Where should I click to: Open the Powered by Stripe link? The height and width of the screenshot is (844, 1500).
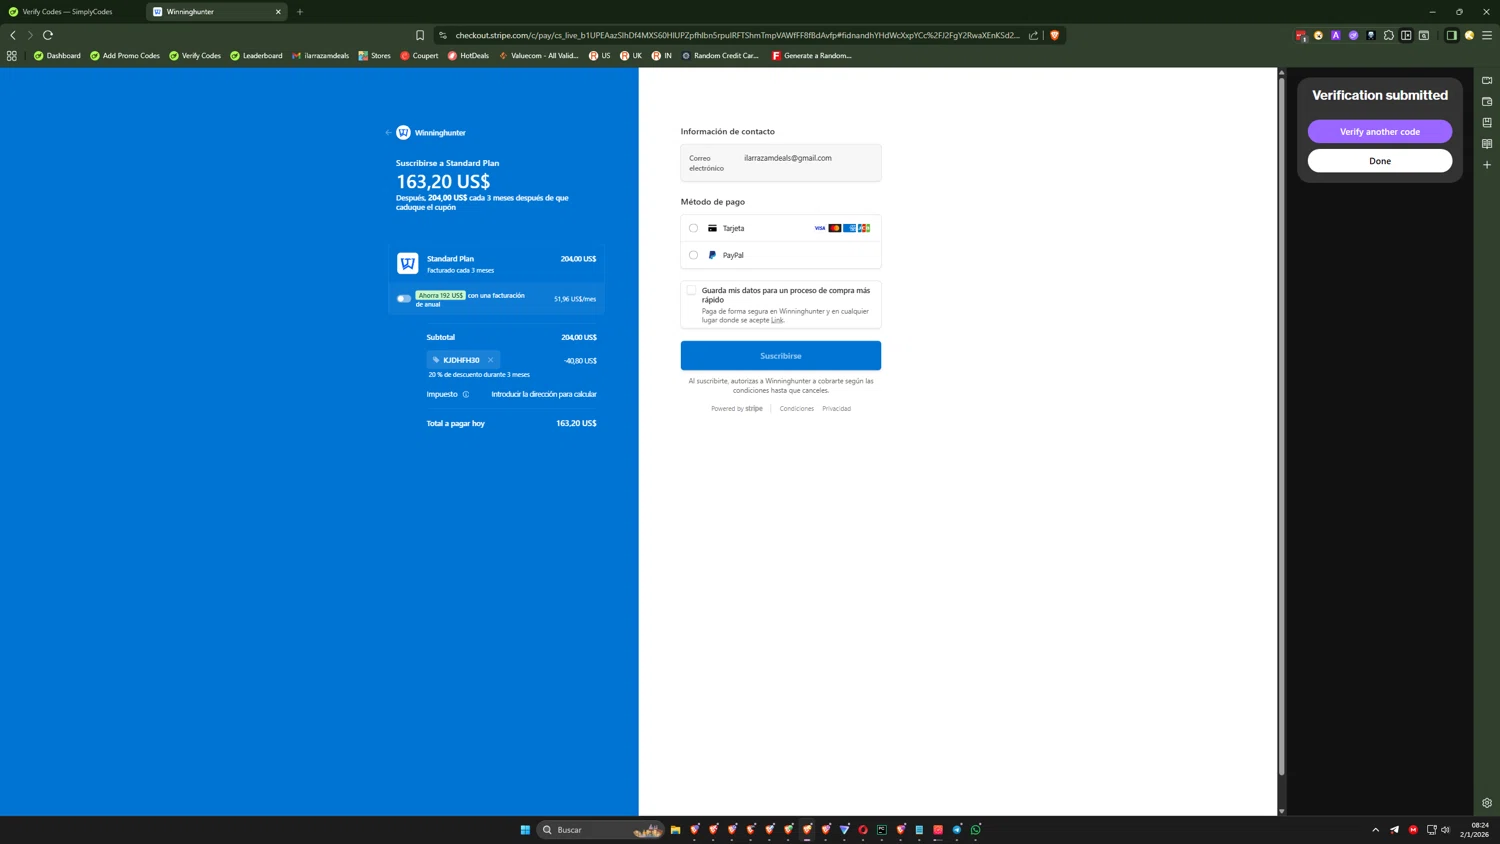737,408
